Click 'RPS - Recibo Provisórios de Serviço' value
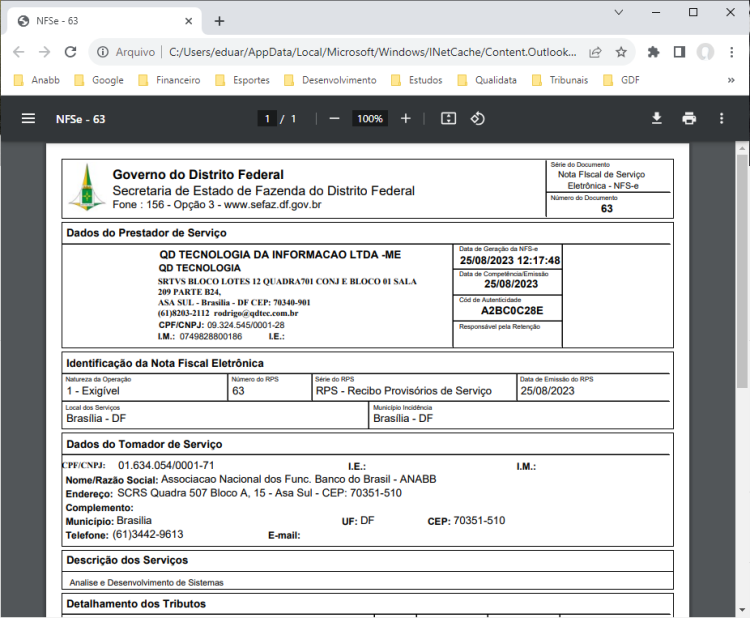The width and height of the screenshot is (750, 618). point(404,391)
